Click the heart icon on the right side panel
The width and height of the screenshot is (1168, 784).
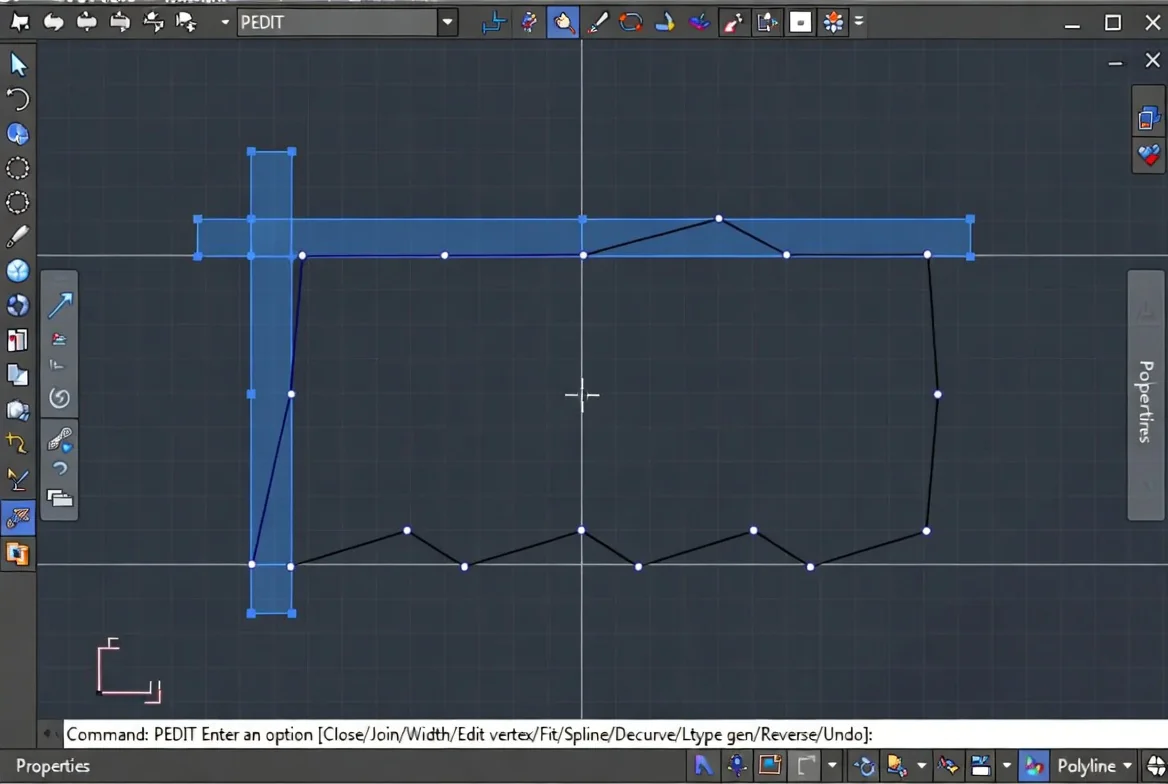(x=1149, y=155)
